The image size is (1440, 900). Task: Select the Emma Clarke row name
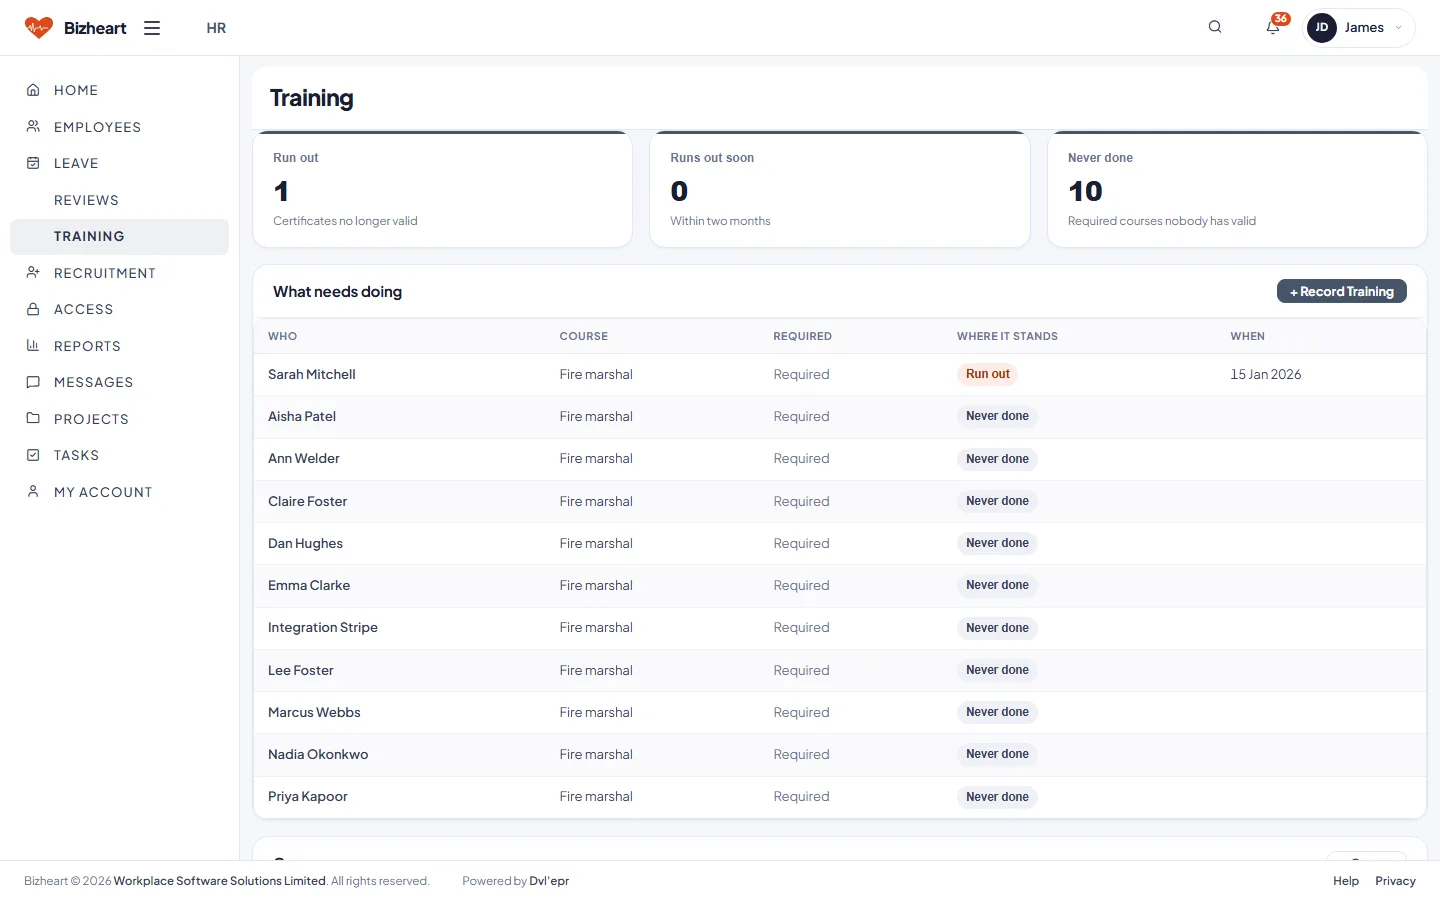tap(309, 585)
